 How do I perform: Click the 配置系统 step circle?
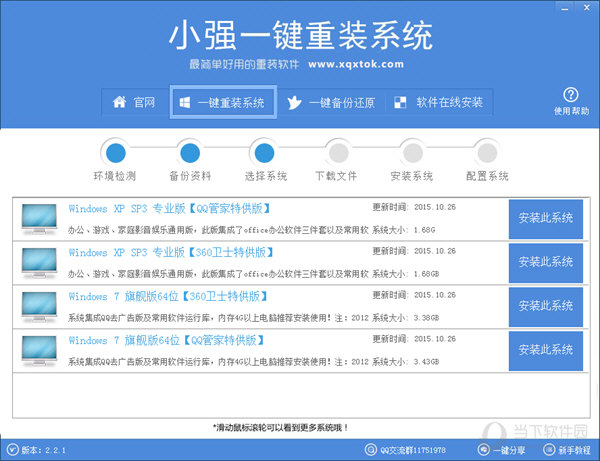pos(487,153)
